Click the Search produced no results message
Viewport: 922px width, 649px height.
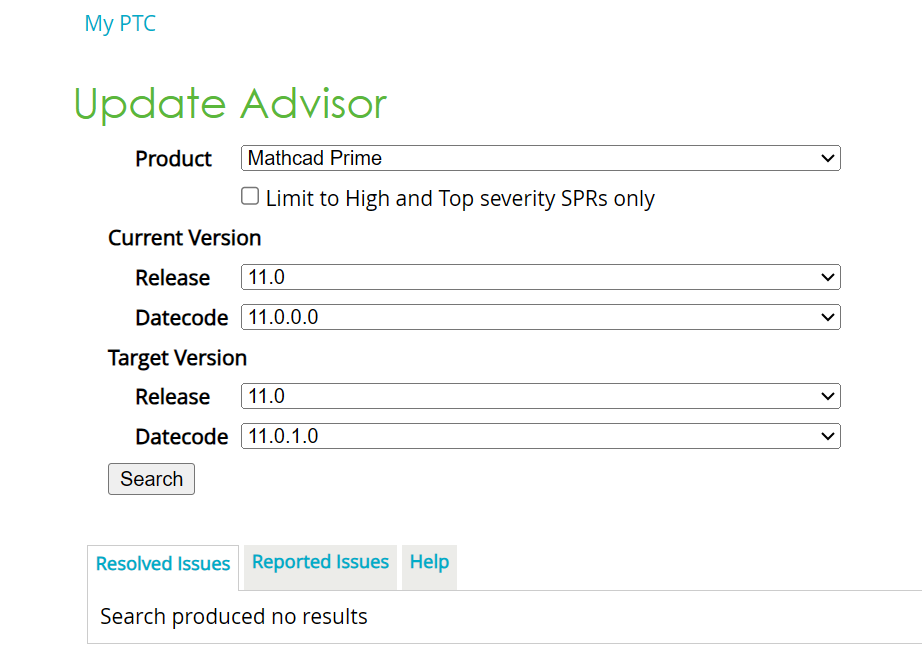tap(233, 616)
